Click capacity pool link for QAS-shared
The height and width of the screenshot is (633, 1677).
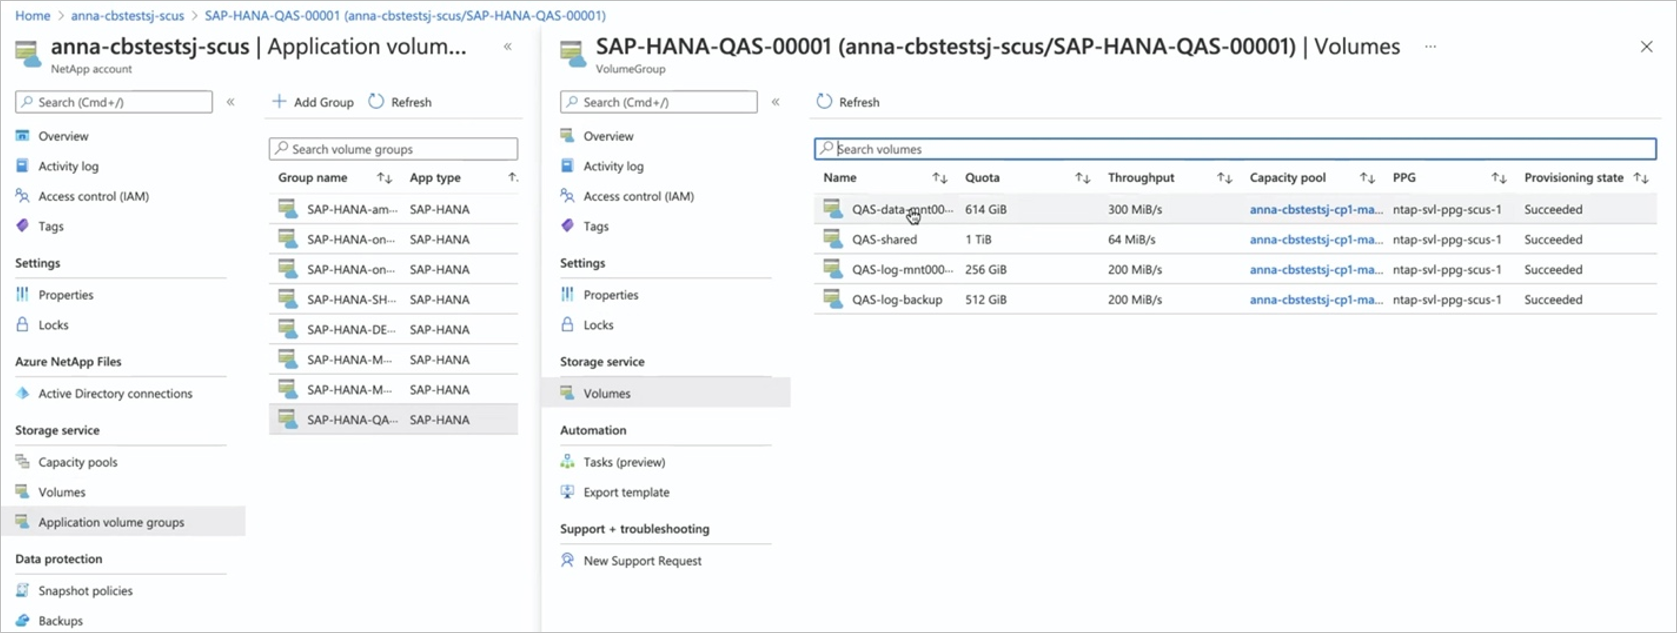coord(1316,239)
